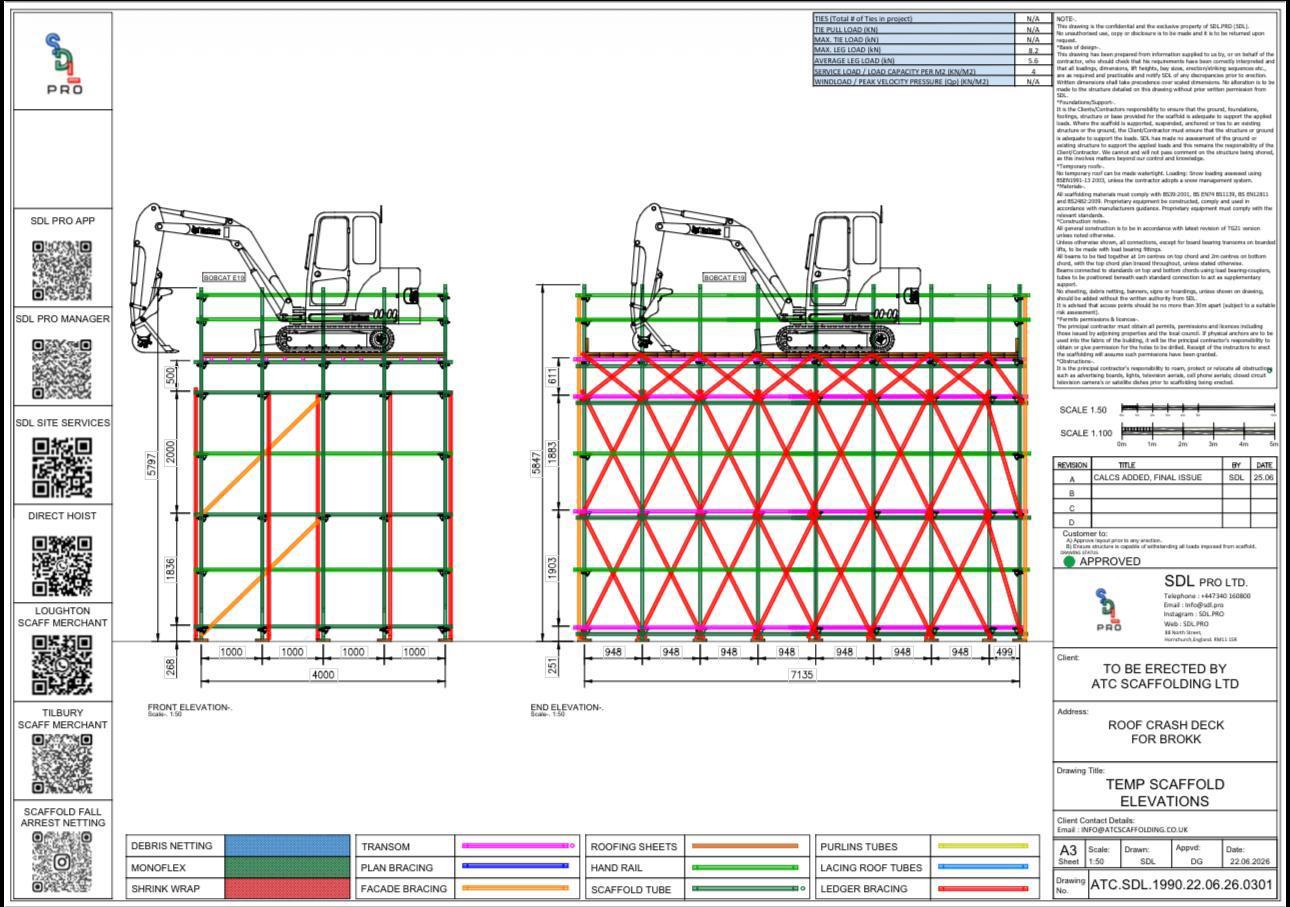1290x907 pixels.
Task: Click the blue Plan Bracing legend line
Action: click(x=515, y=866)
